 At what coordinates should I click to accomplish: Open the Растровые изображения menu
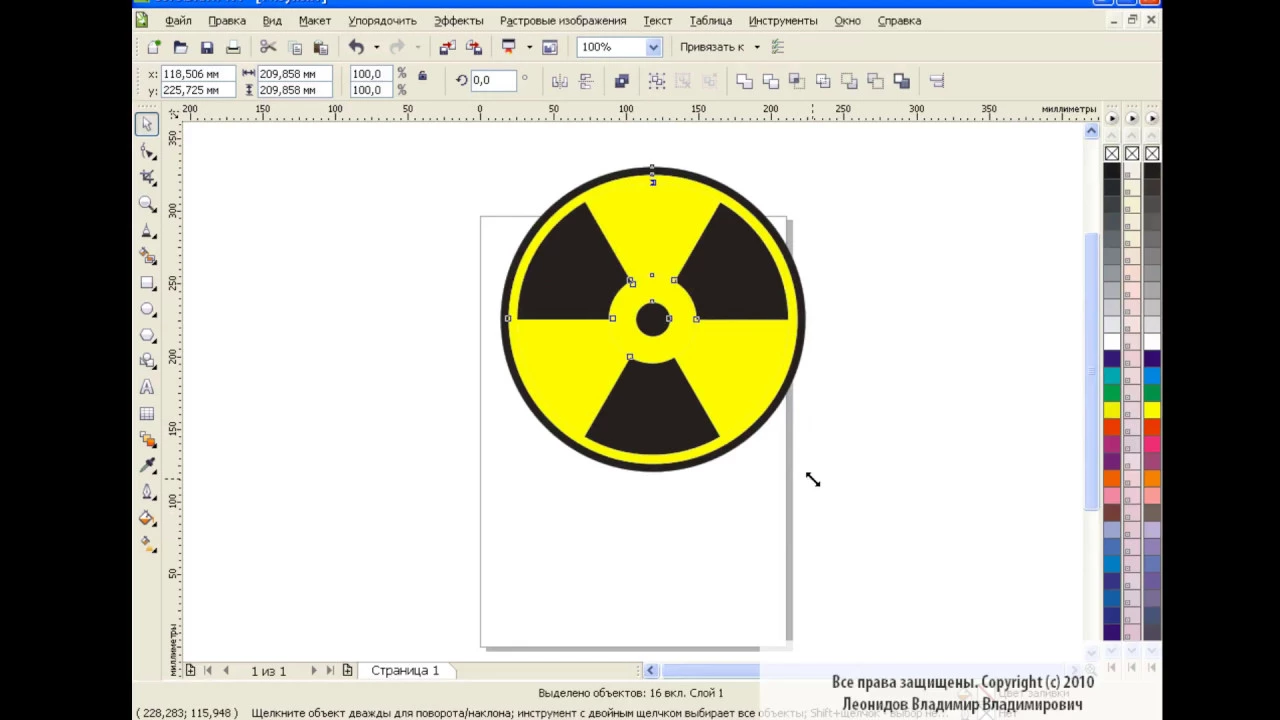click(x=563, y=20)
